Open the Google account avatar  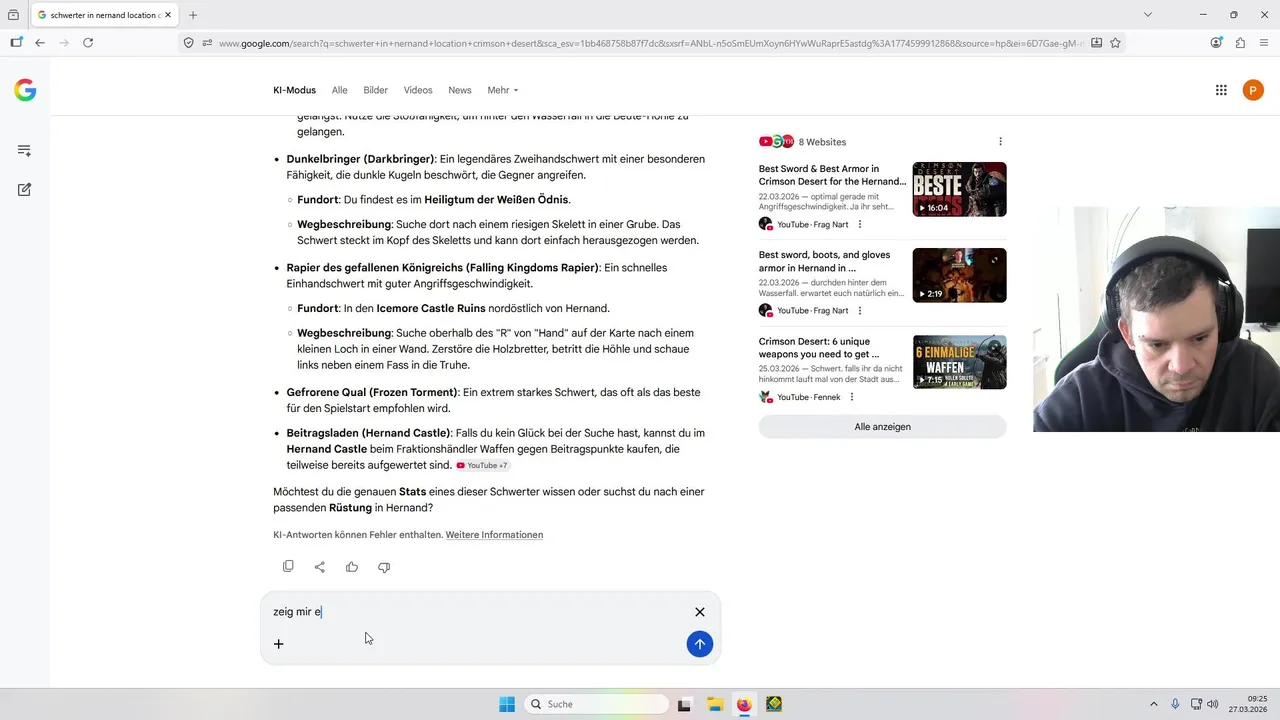pos(1253,90)
